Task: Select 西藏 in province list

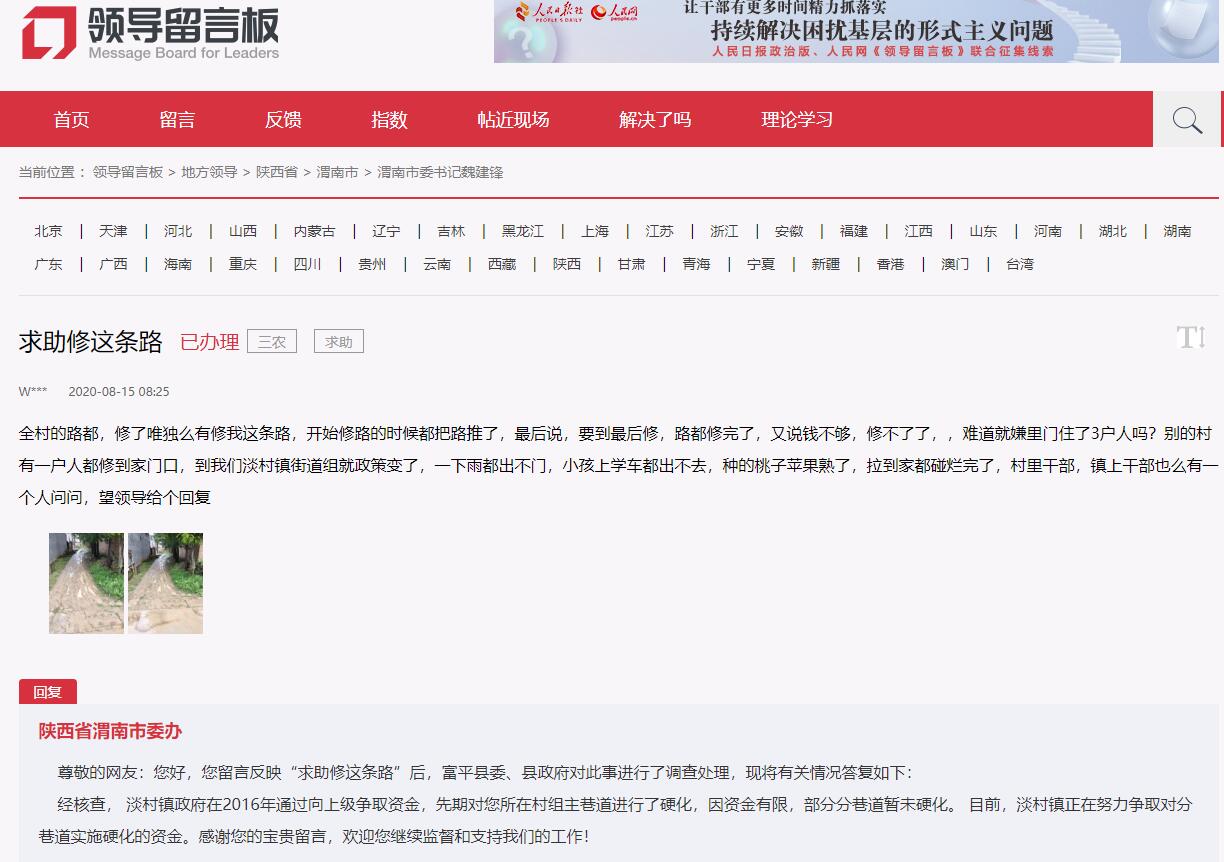Action: [502, 264]
